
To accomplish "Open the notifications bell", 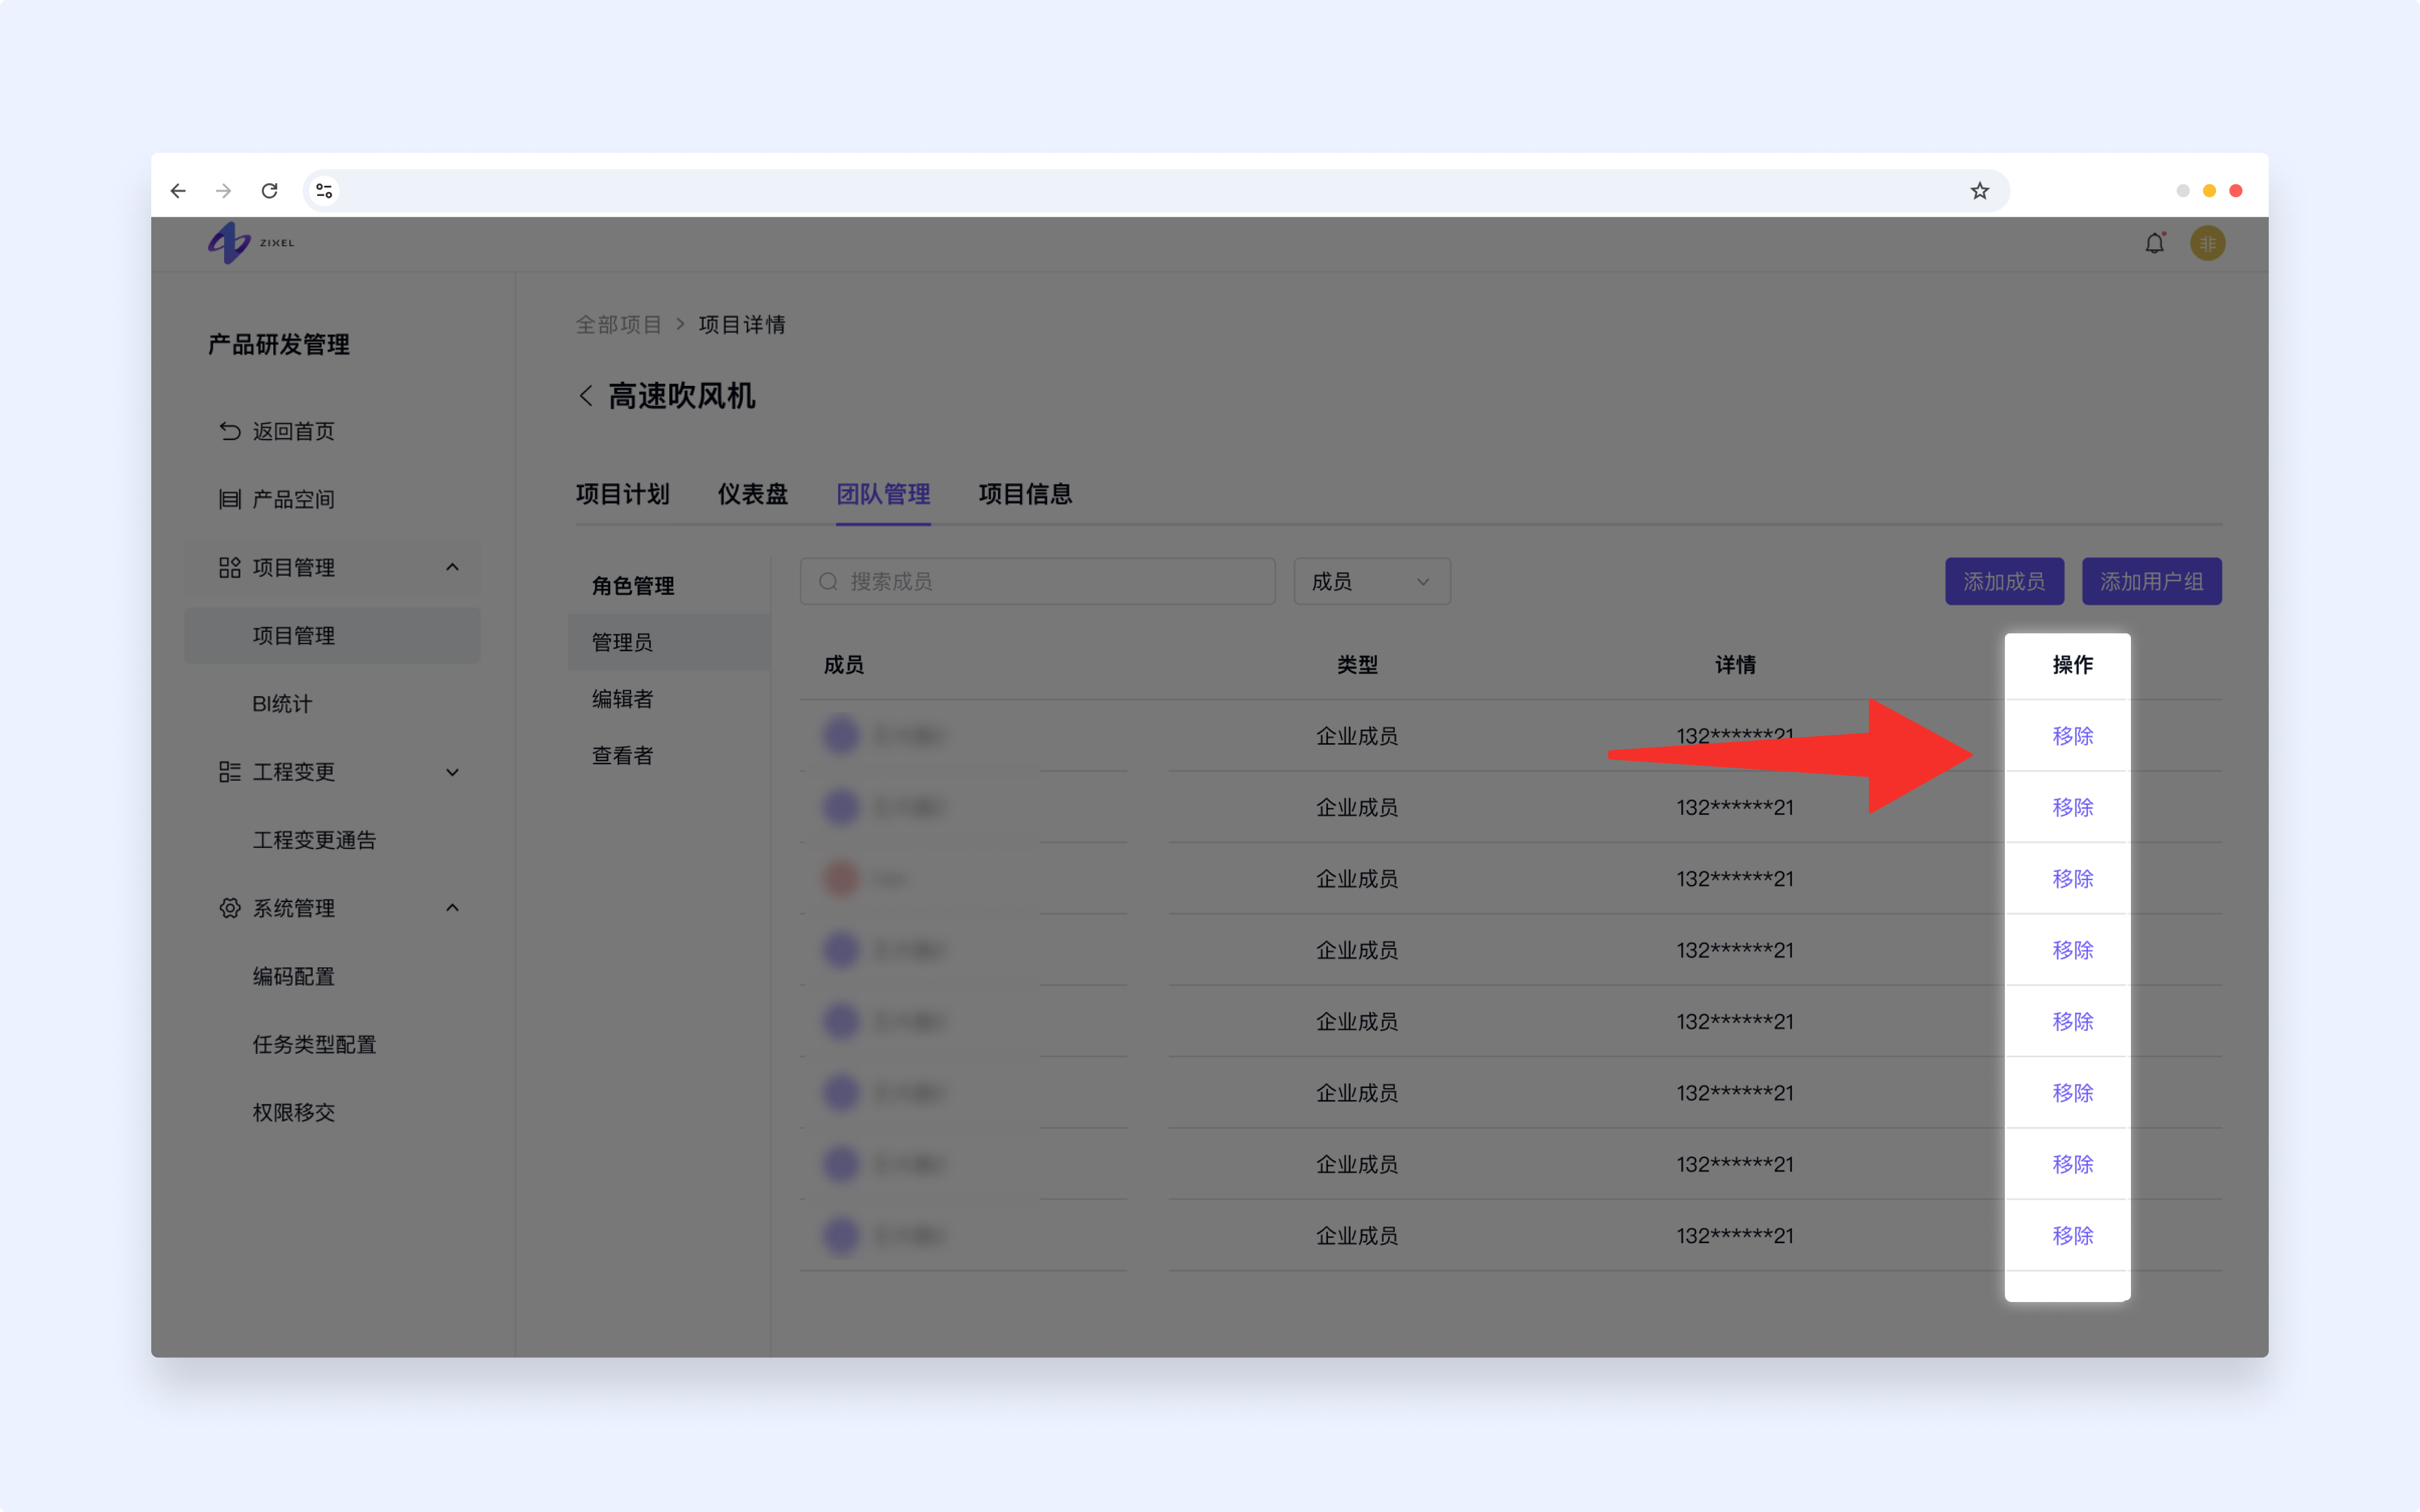I will coord(2154,243).
